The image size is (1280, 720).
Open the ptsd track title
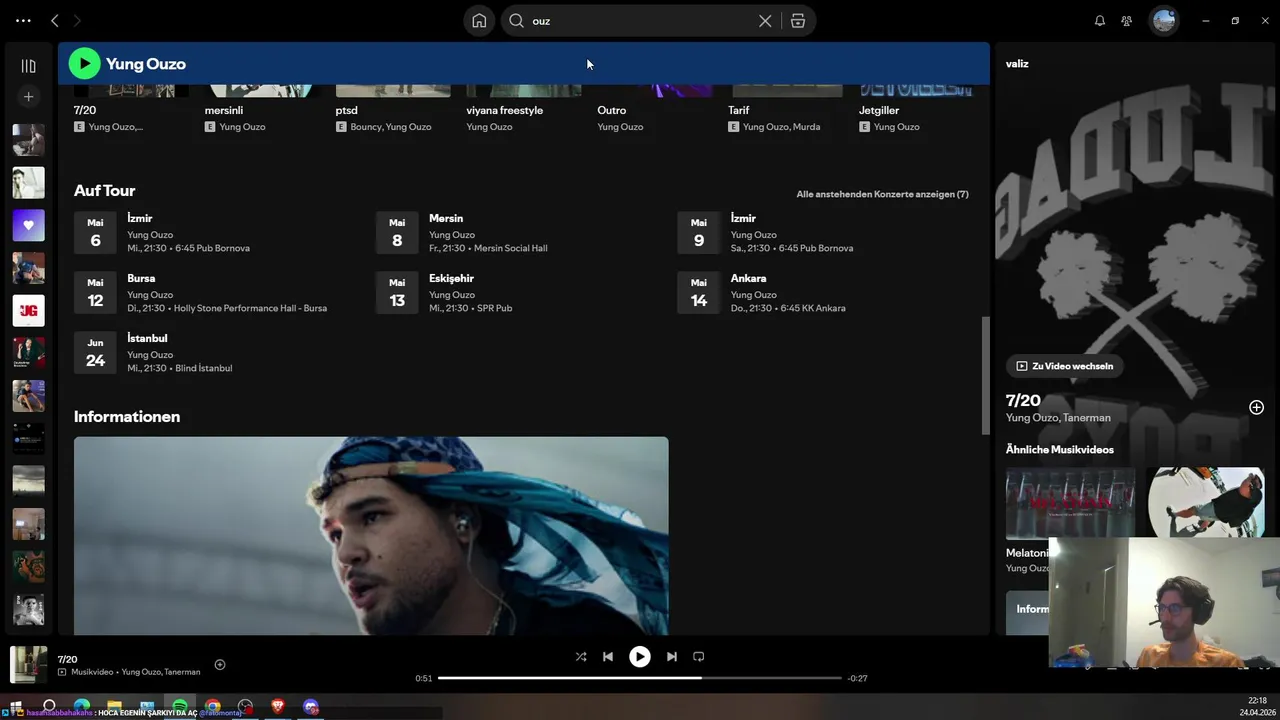pyautogui.click(x=347, y=110)
